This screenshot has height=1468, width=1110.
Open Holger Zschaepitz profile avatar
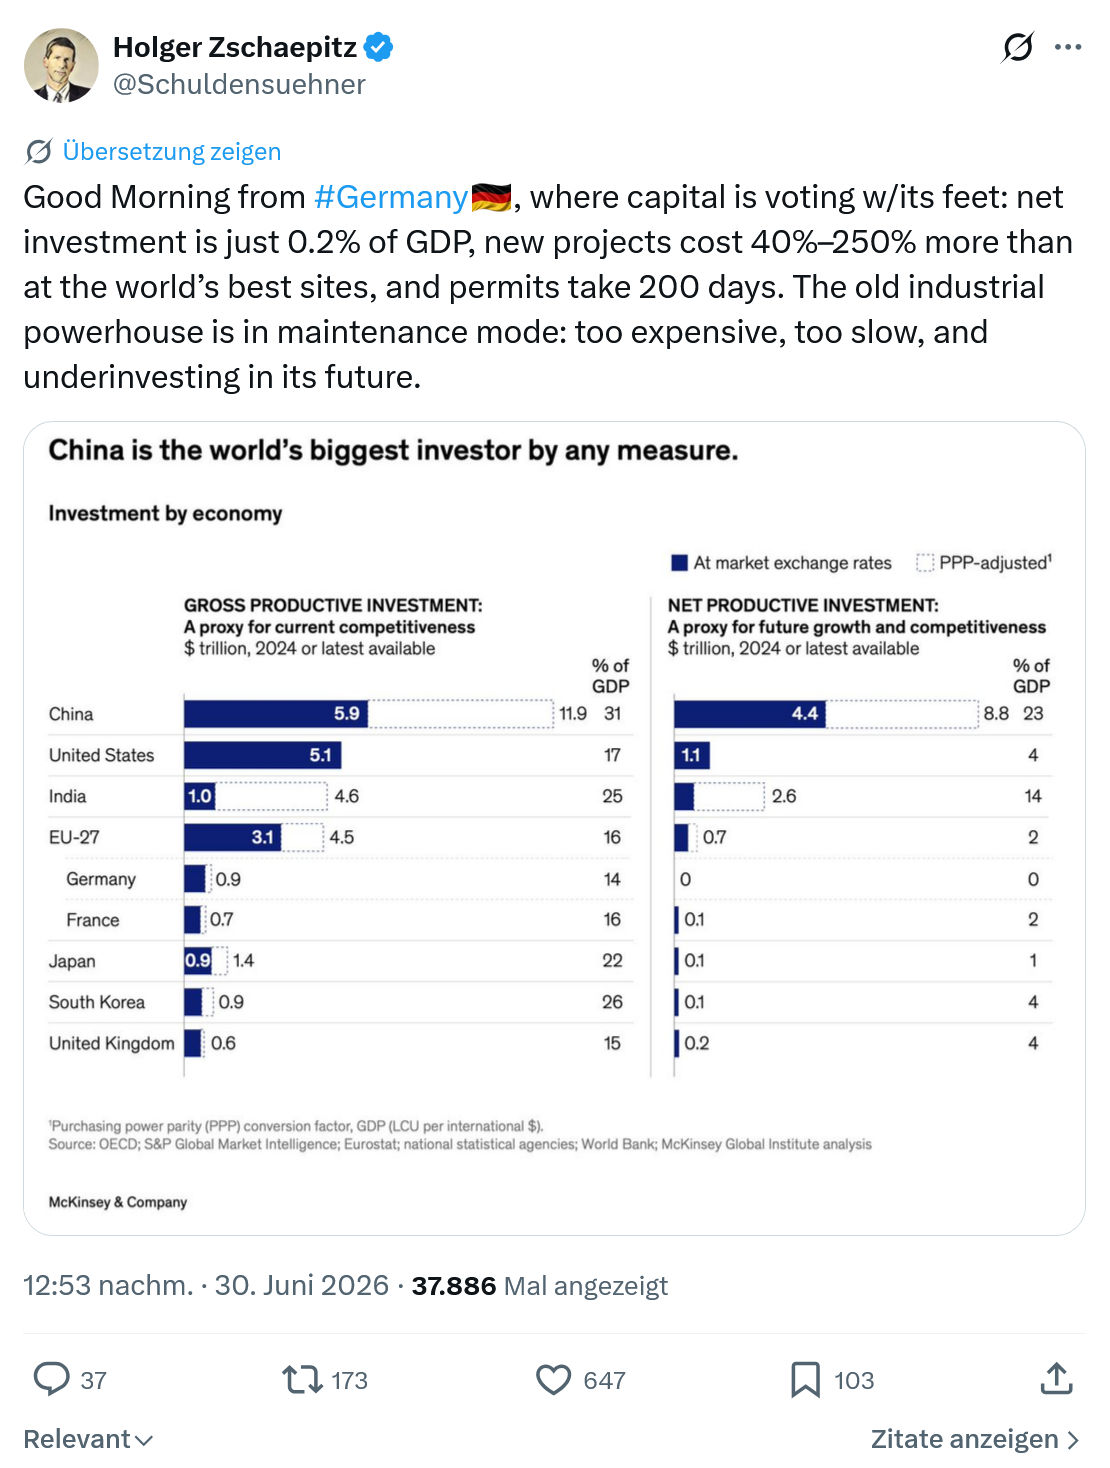61,65
